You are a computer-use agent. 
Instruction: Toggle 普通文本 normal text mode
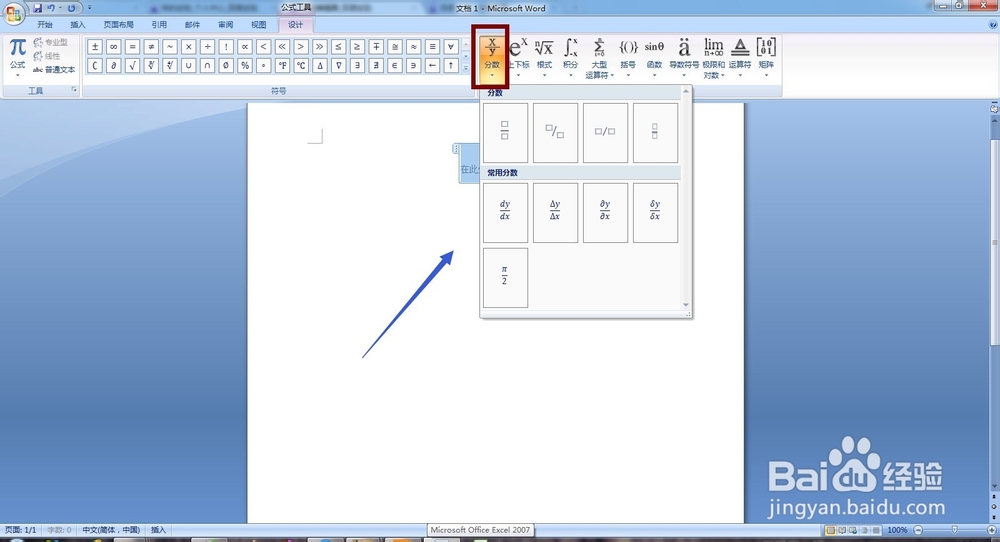pos(54,70)
